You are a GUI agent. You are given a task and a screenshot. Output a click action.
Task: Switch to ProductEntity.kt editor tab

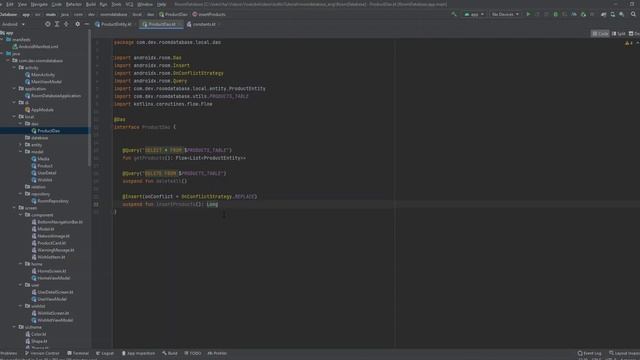[x=114, y=24]
